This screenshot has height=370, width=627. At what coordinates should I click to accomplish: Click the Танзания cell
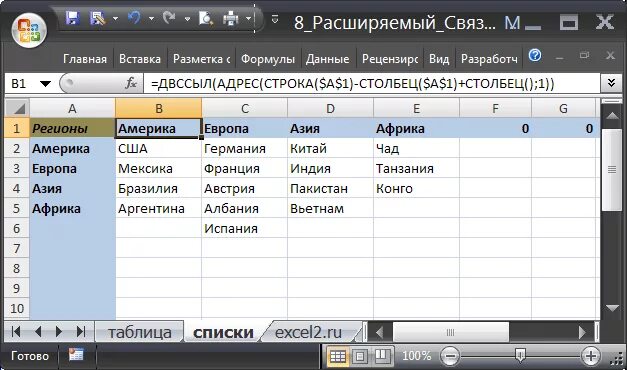click(x=416, y=168)
